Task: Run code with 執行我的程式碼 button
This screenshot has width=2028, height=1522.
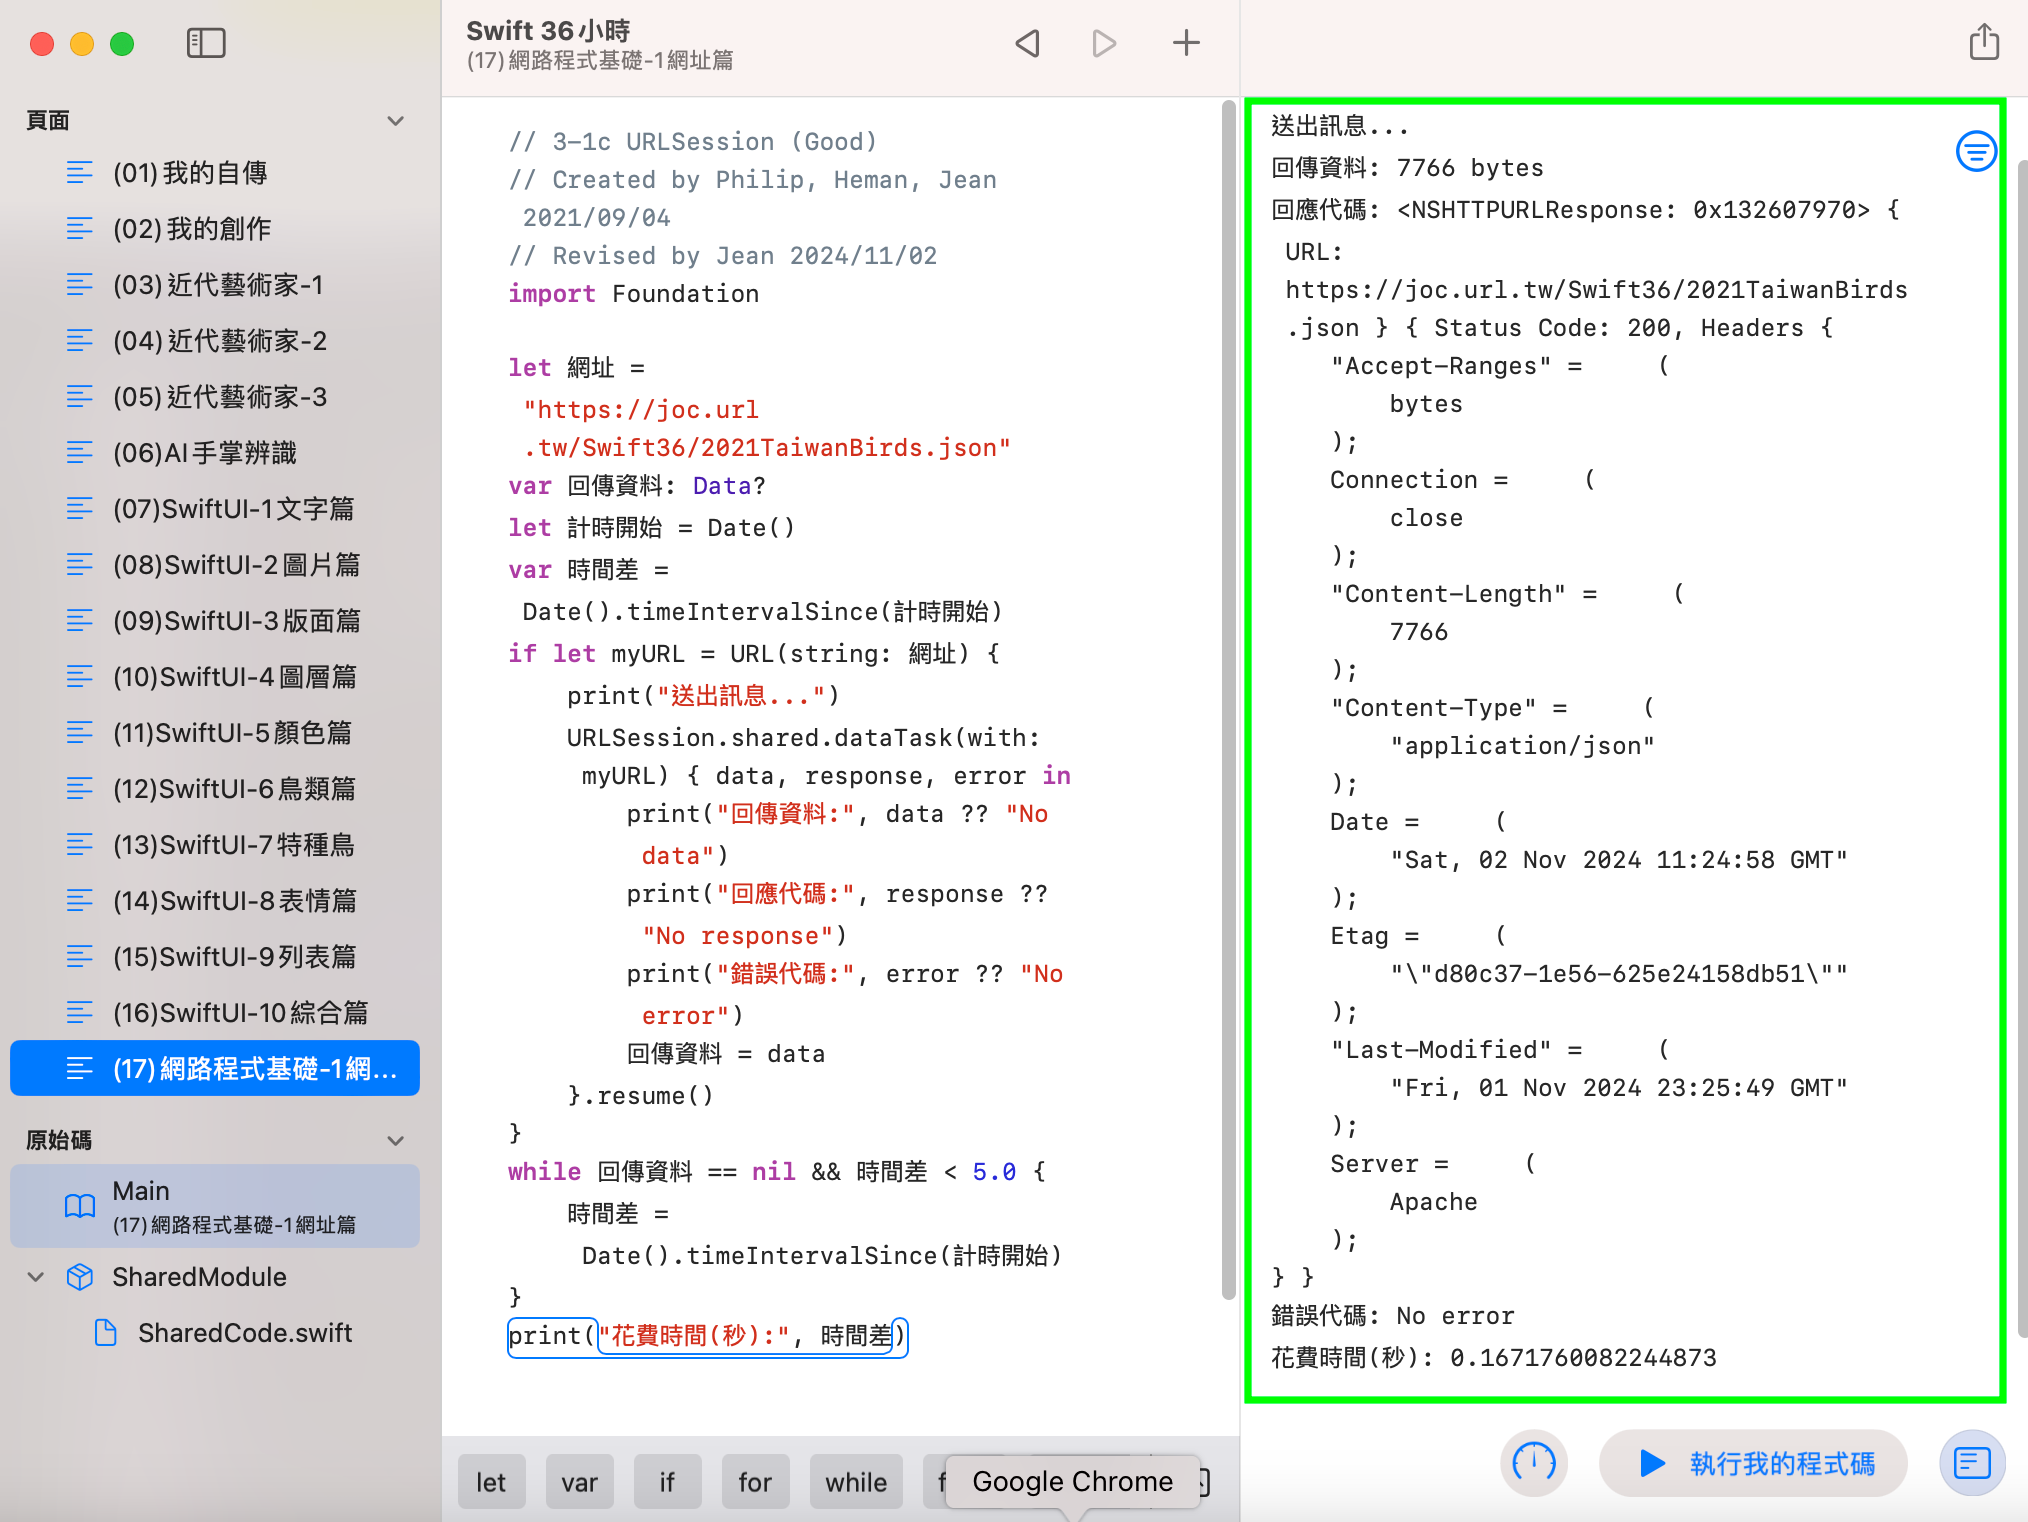Action: point(1754,1463)
